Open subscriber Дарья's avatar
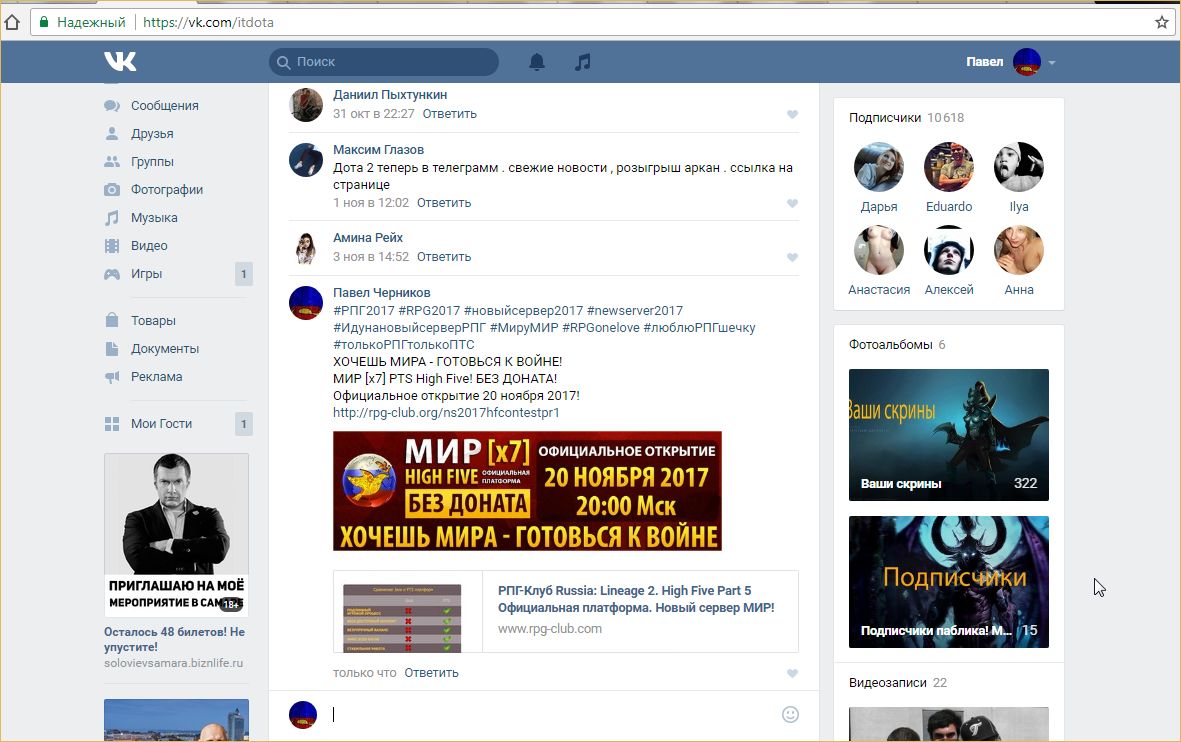This screenshot has height=742, width=1181. 879,166
